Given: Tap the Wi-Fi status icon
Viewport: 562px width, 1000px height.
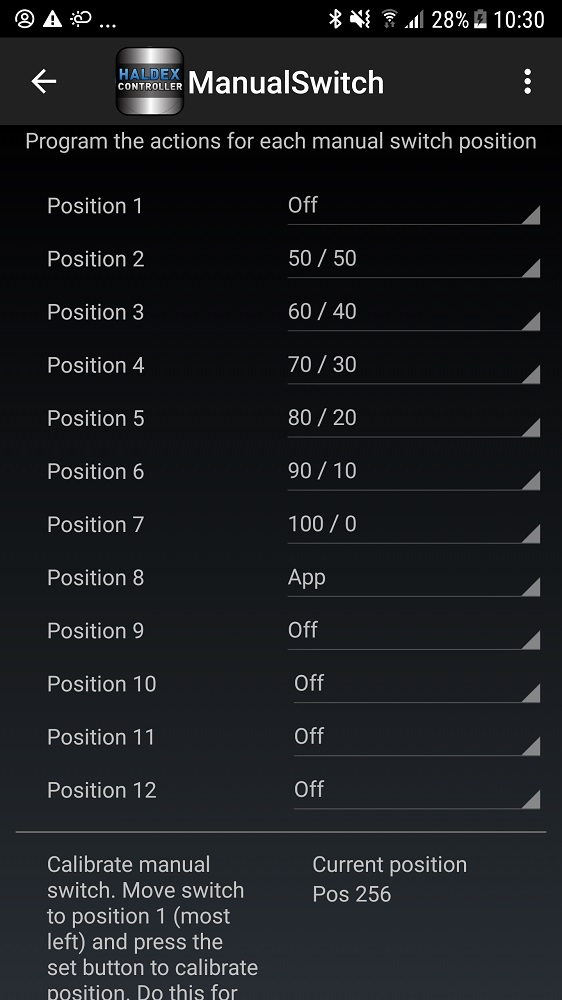Looking at the screenshot, I should point(390,19).
